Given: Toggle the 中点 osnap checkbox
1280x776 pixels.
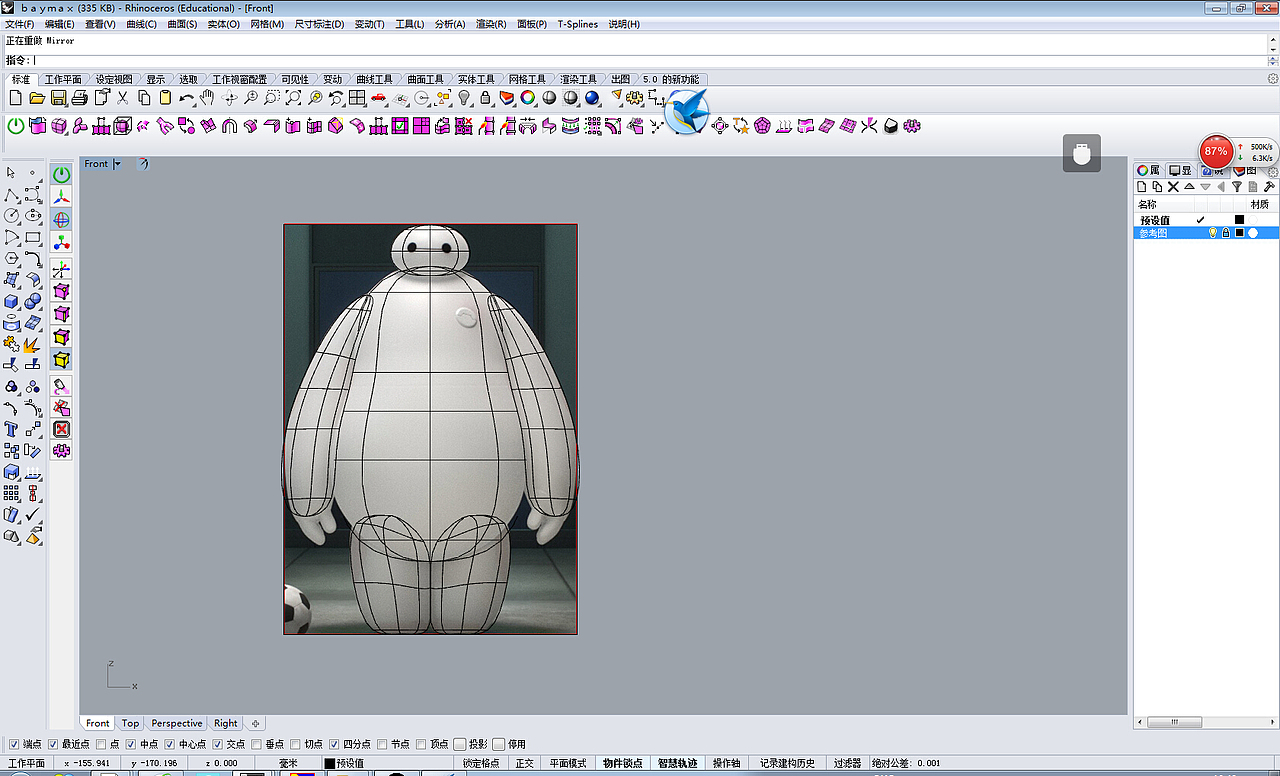Looking at the screenshot, I should (x=131, y=745).
